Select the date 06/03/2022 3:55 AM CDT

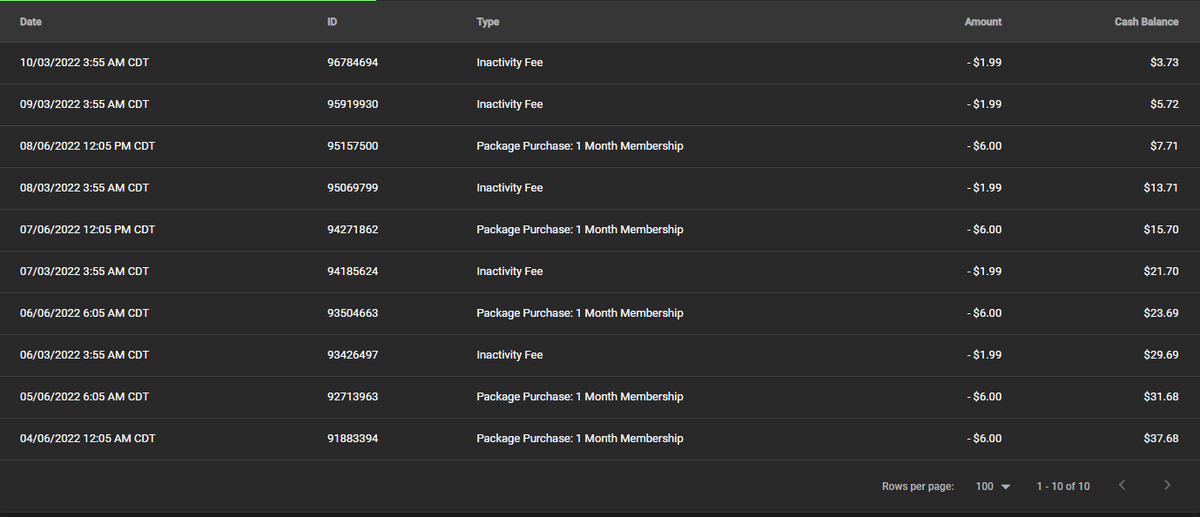(84, 355)
